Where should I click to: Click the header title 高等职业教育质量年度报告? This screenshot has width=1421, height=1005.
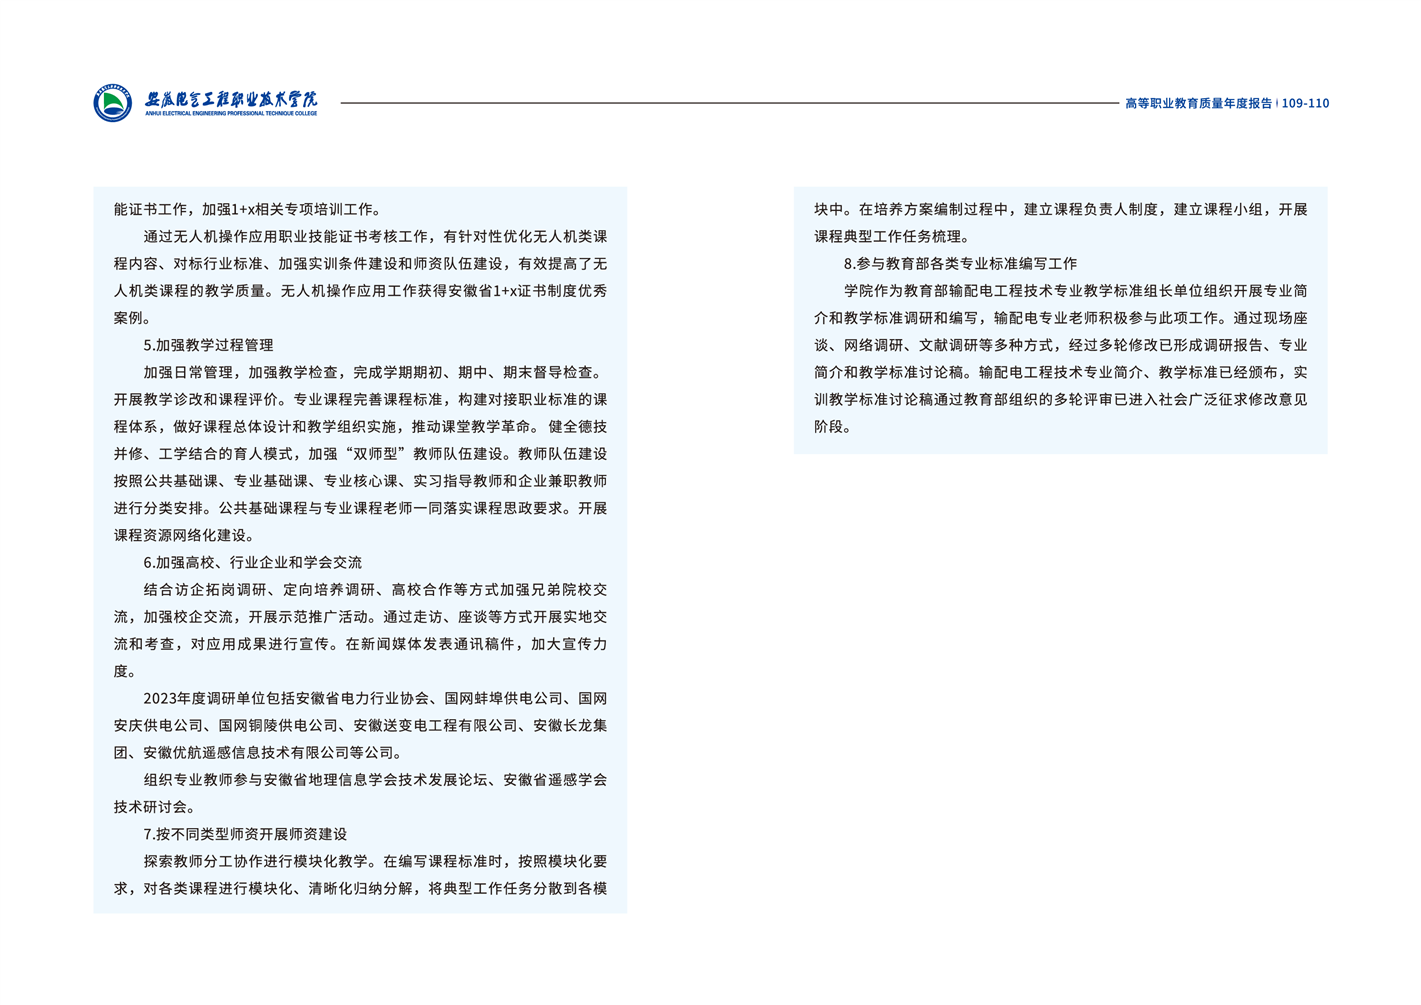point(1198,103)
